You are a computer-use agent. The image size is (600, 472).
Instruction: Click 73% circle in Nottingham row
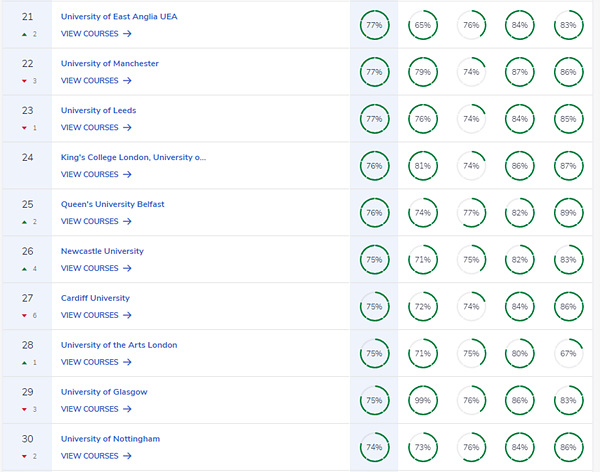(x=423, y=447)
